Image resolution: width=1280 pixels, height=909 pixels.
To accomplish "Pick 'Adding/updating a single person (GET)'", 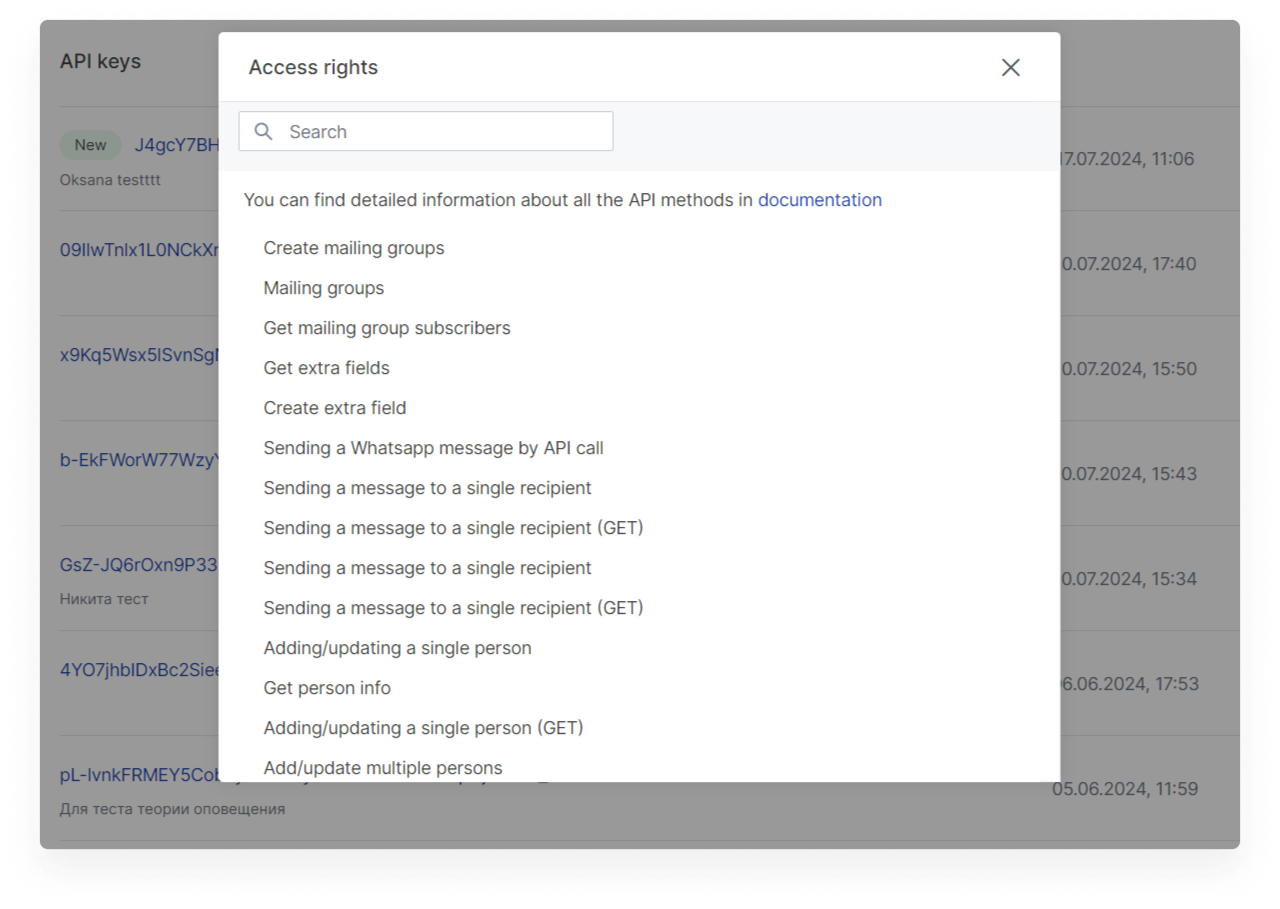I will coord(424,728).
